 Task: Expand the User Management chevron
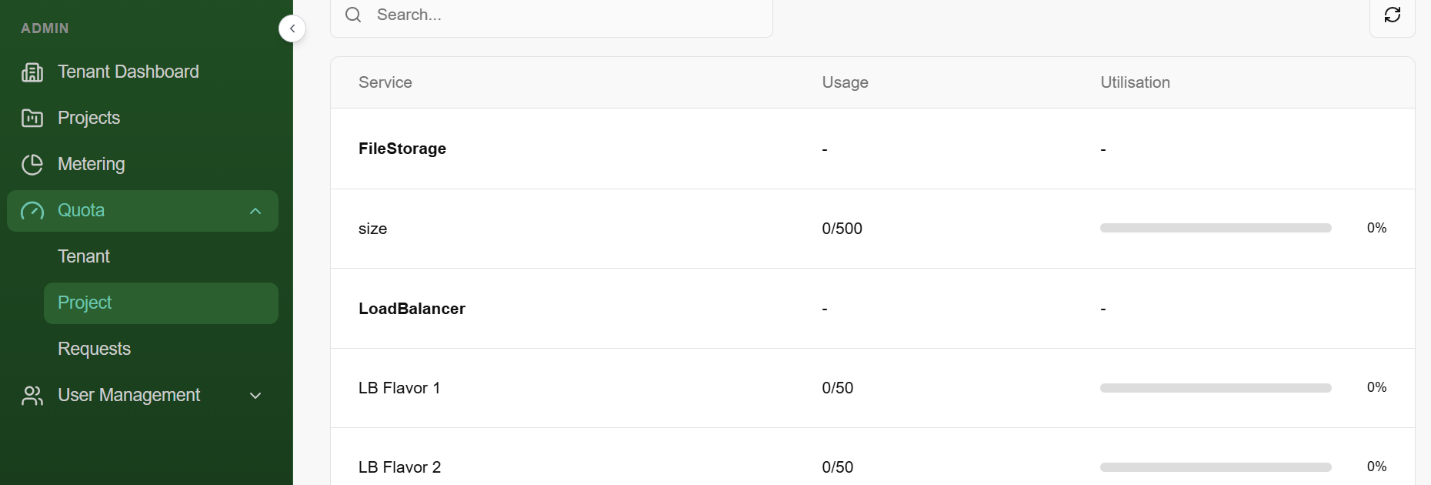[x=255, y=396]
